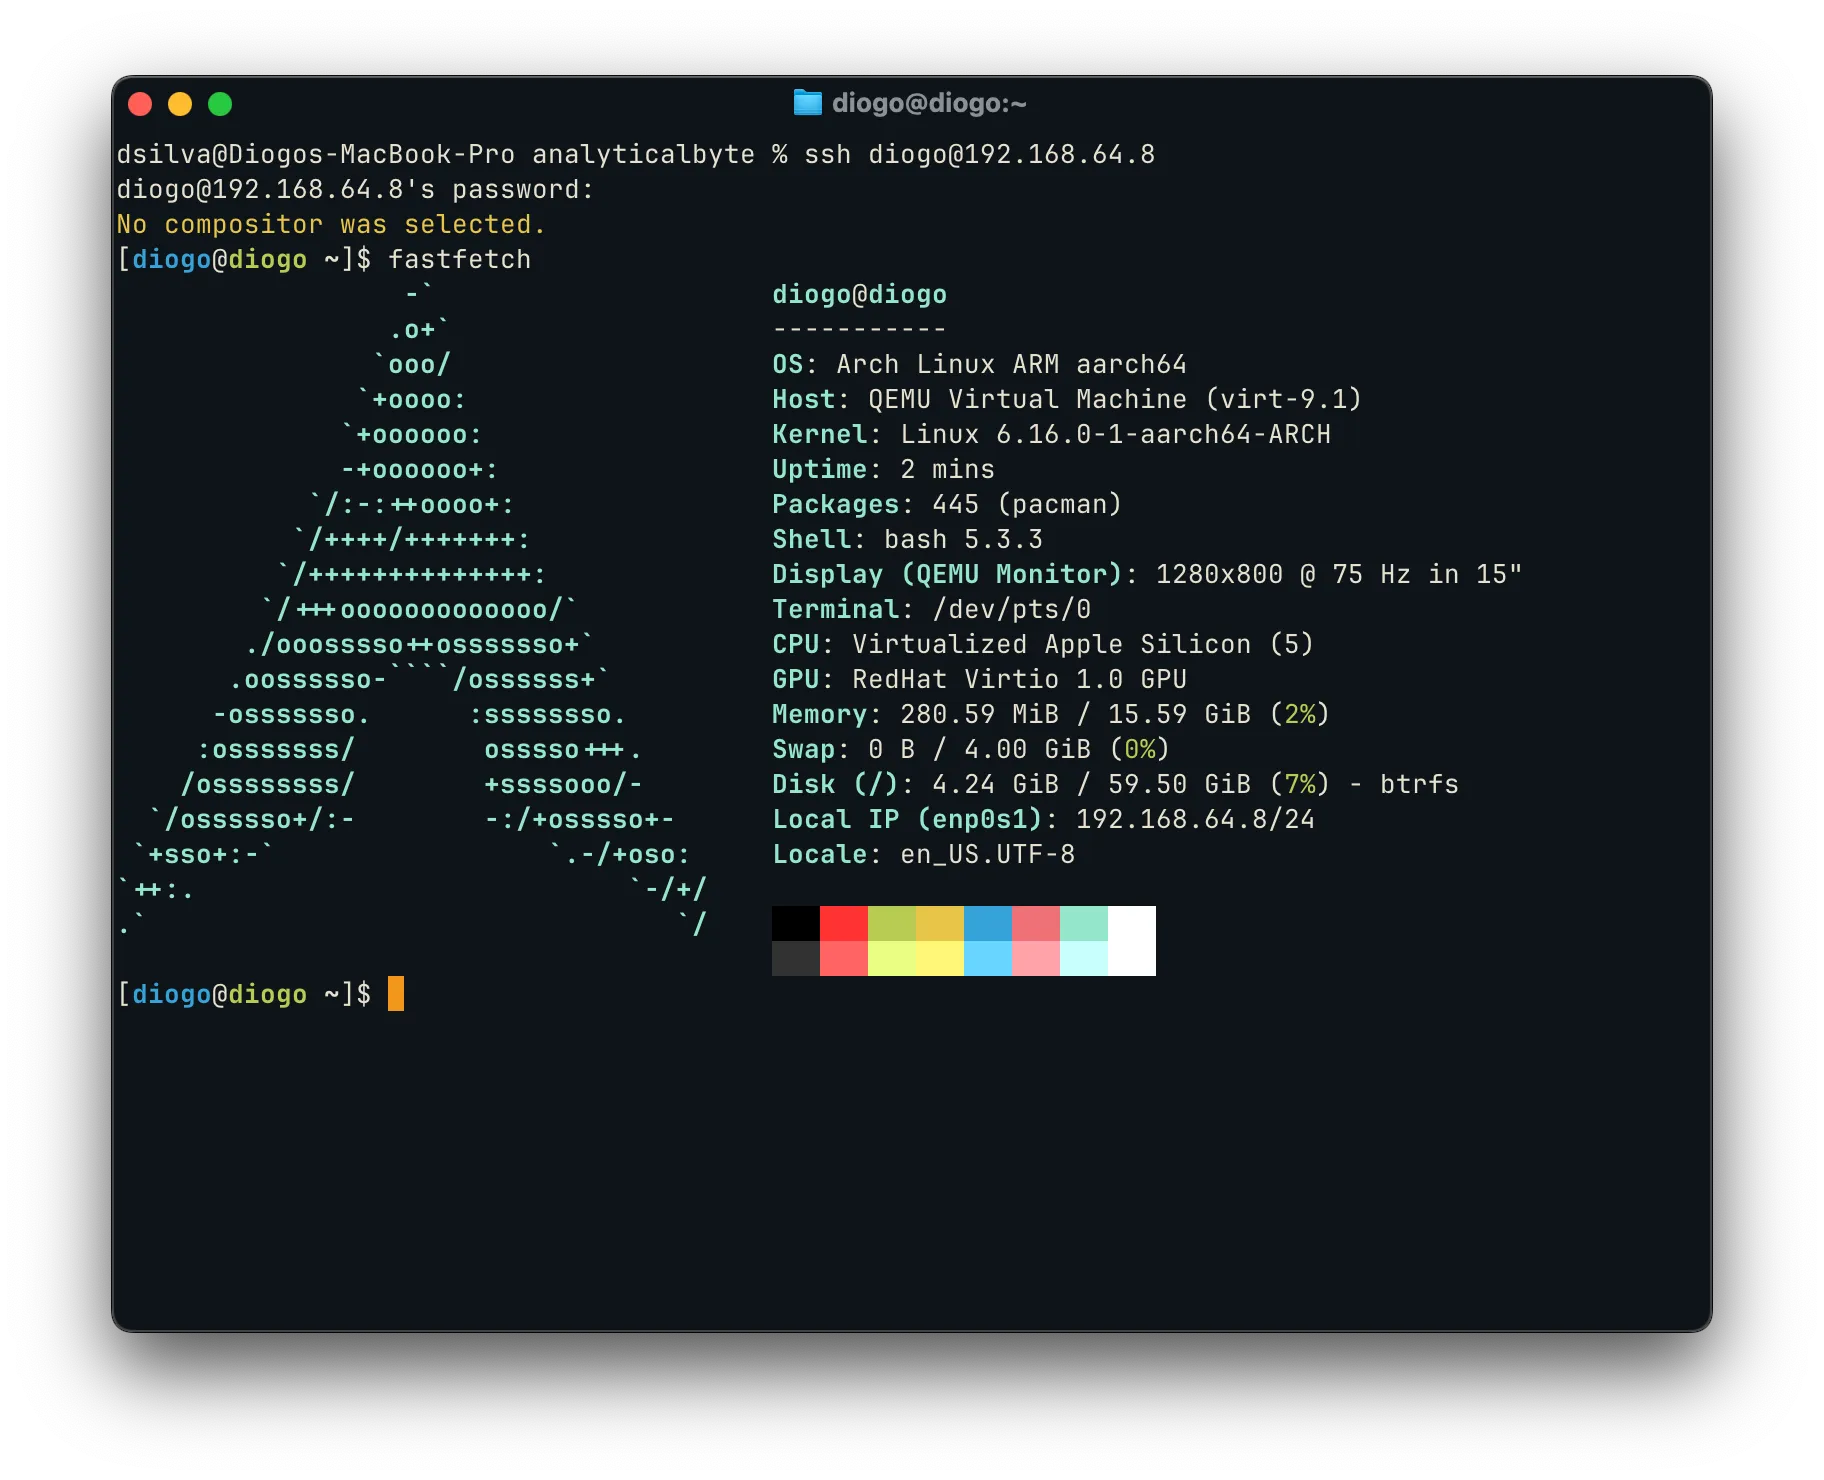1824x1480 pixels.
Task: Click the orange terminal cursor block
Action: coord(396,994)
